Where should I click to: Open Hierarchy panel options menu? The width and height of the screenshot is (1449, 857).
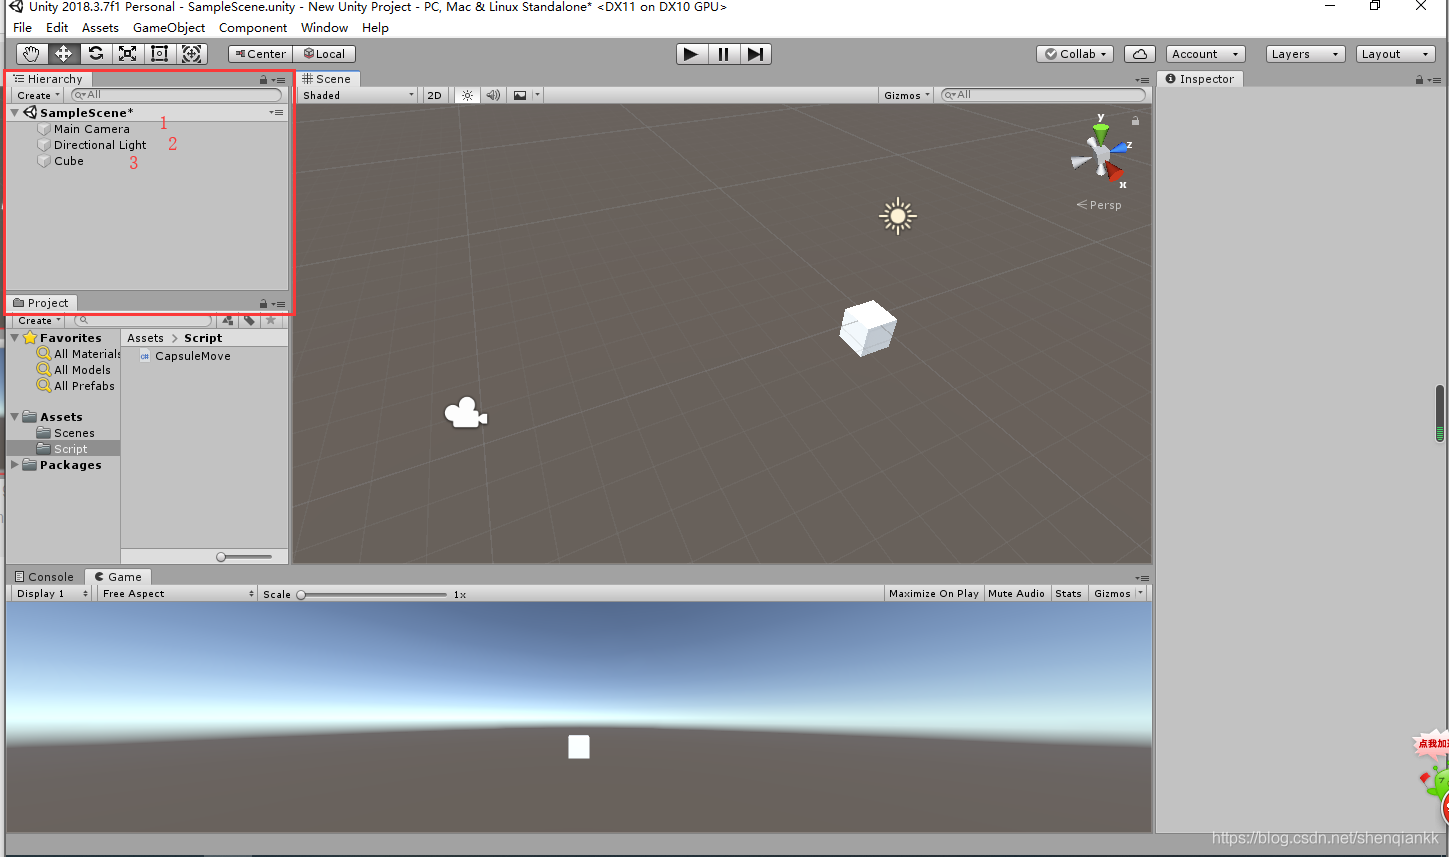pyautogui.click(x=279, y=80)
